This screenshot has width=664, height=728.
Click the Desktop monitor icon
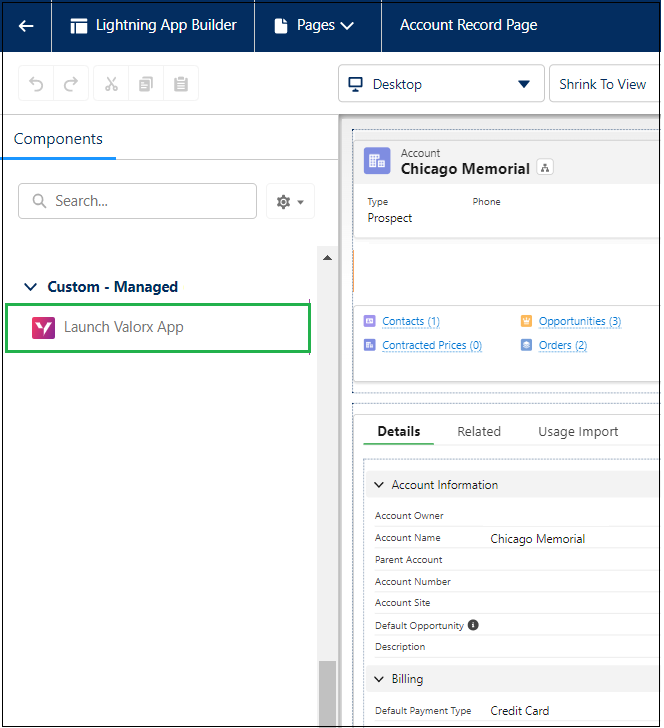[355, 84]
